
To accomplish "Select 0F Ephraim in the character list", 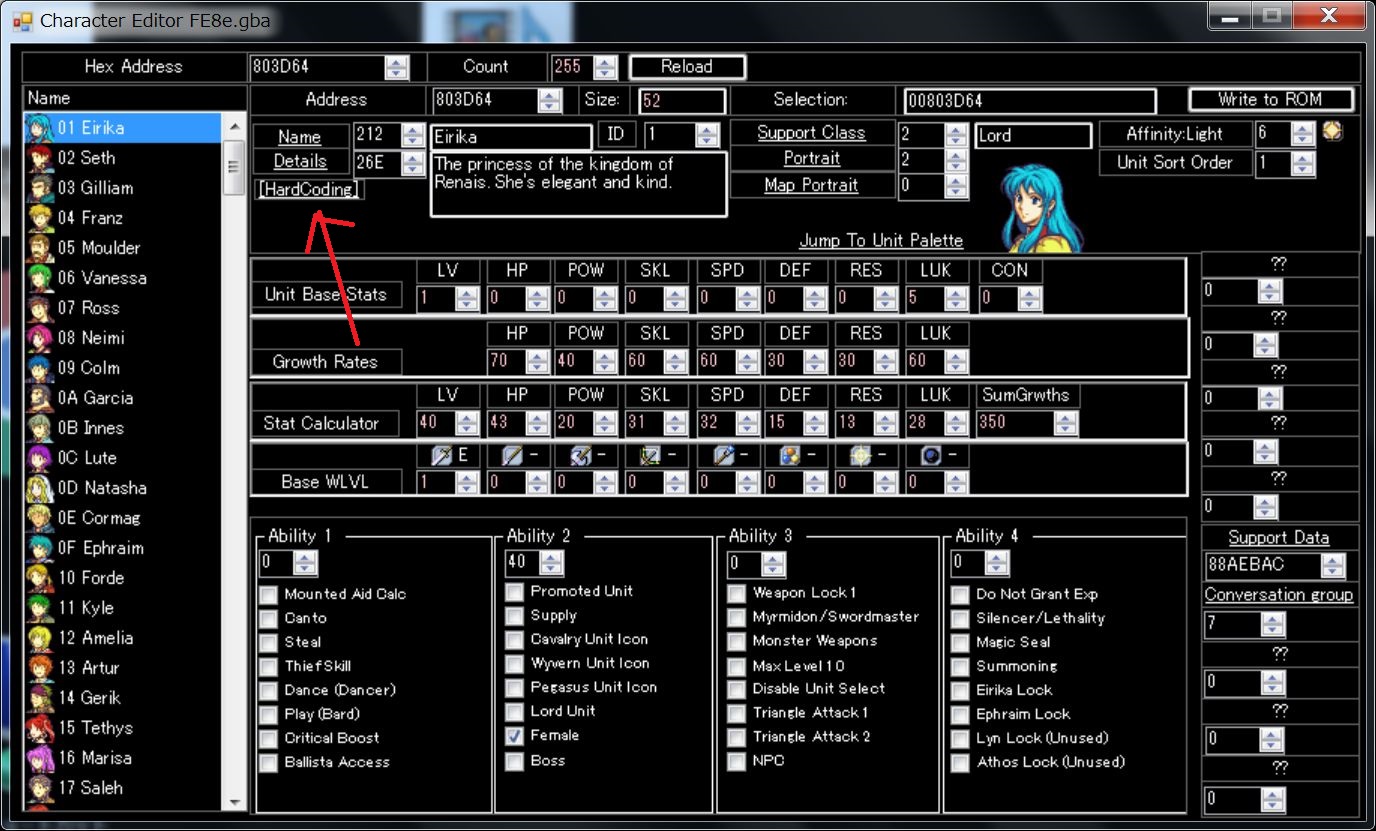I will pos(123,548).
